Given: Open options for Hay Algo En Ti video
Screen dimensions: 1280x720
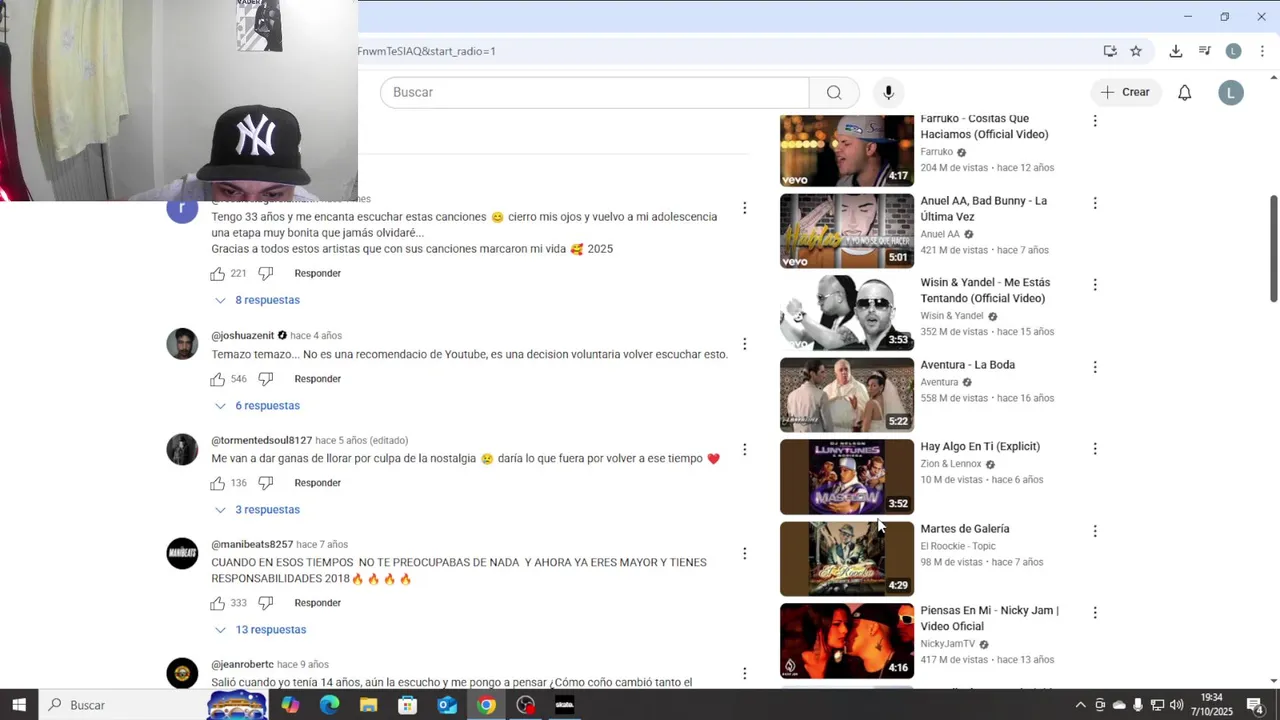Looking at the screenshot, I should pyautogui.click(x=1095, y=449).
